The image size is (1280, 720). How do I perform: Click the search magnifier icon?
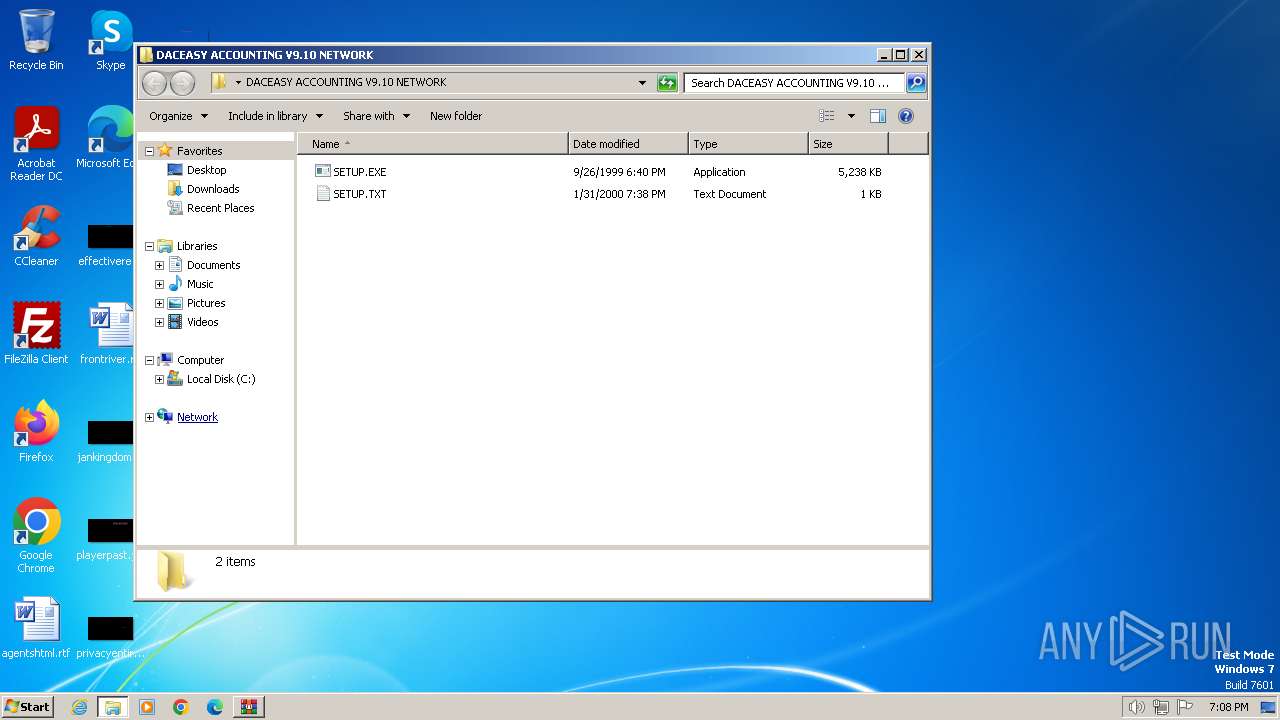(915, 83)
